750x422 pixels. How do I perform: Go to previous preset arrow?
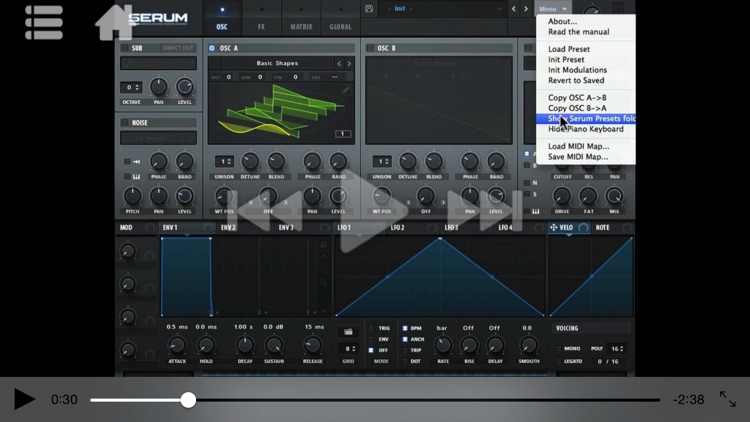(514, 9)
